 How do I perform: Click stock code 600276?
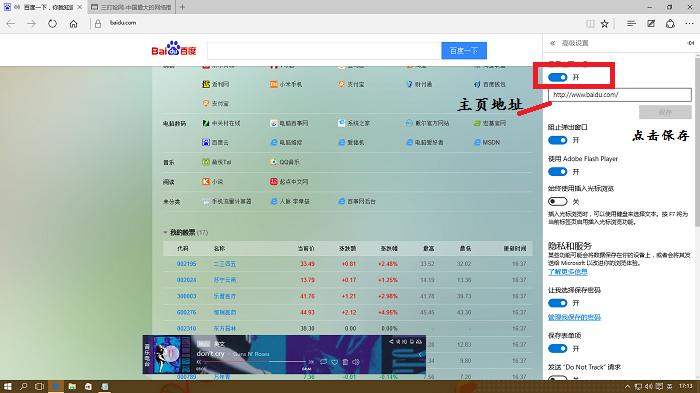pos(186,312)
